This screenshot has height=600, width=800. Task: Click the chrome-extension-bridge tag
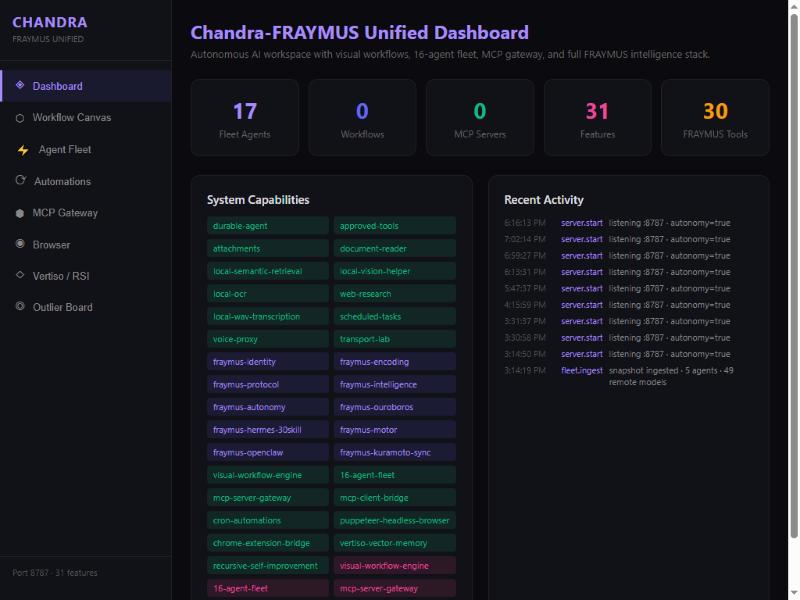click(x=268, y=543)
